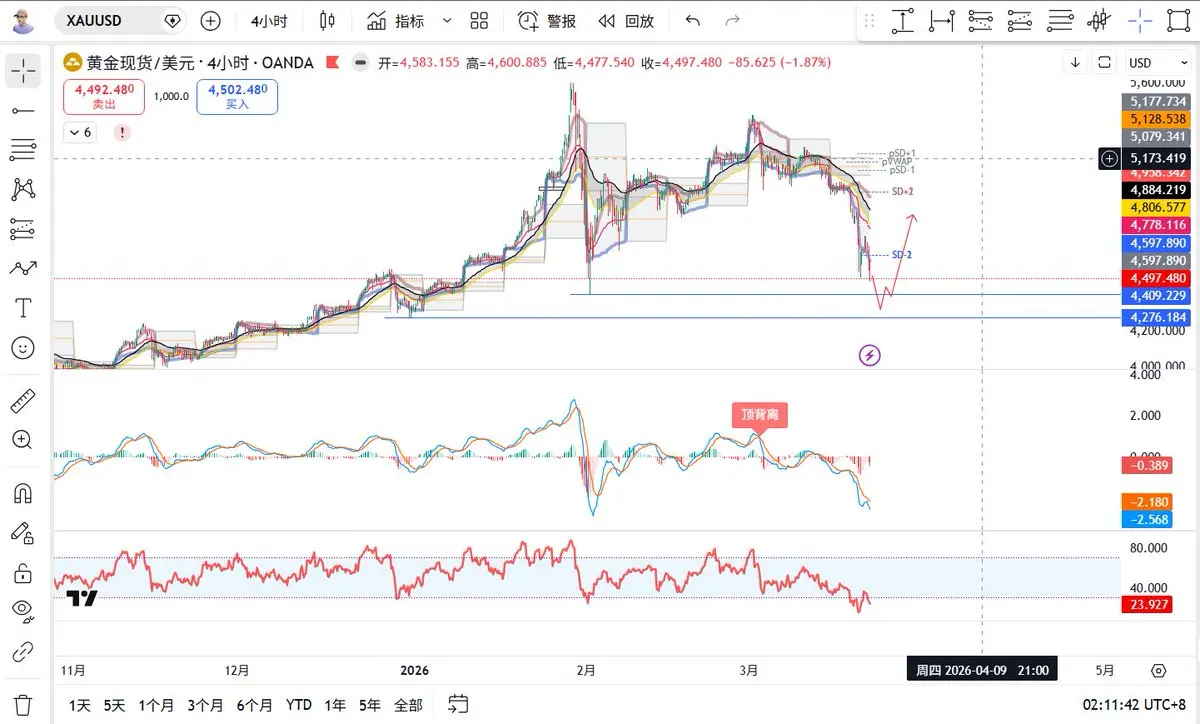Expand the indicator templates chevron
Viewport: 1200px width, 724px height.
pos(447,20)
